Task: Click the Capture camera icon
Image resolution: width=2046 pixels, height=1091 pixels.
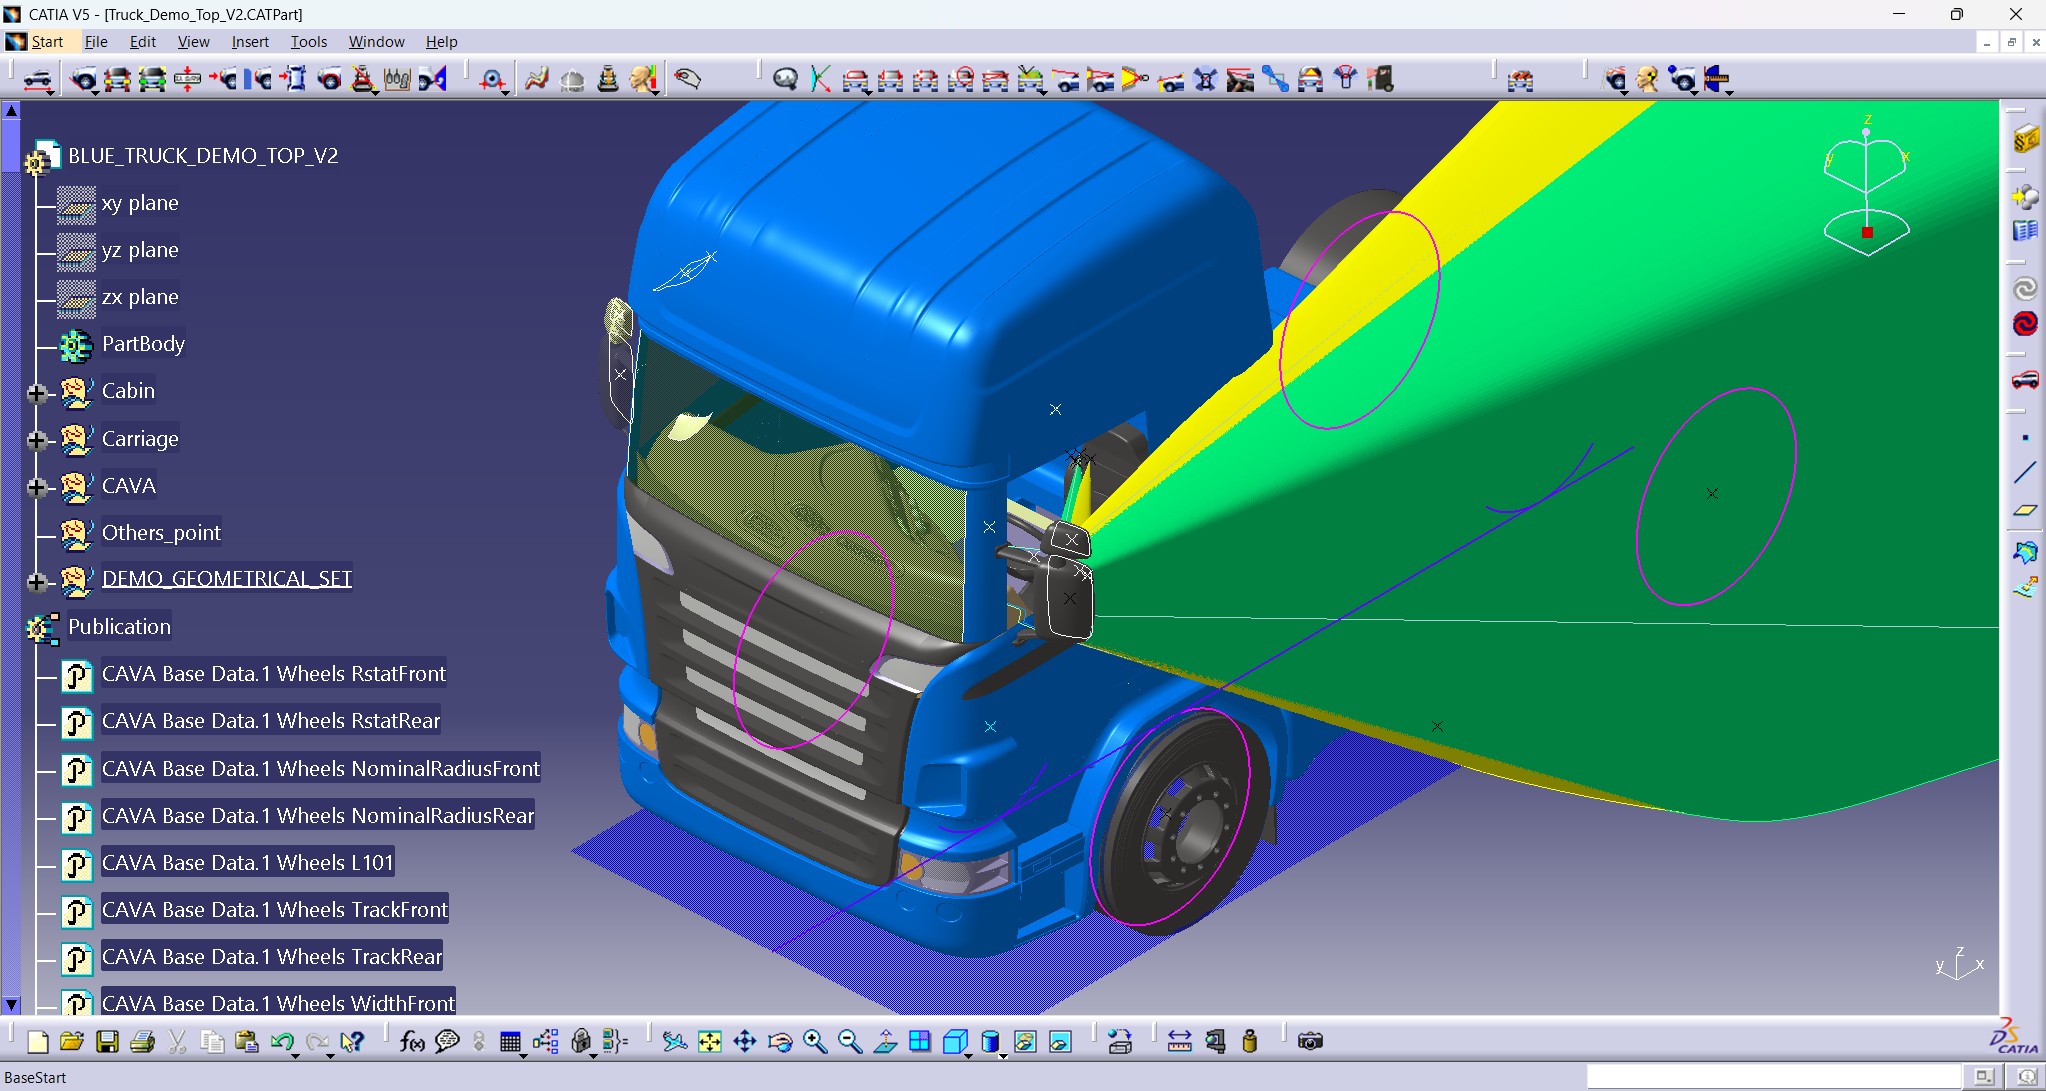Action: [1310, 1042]
